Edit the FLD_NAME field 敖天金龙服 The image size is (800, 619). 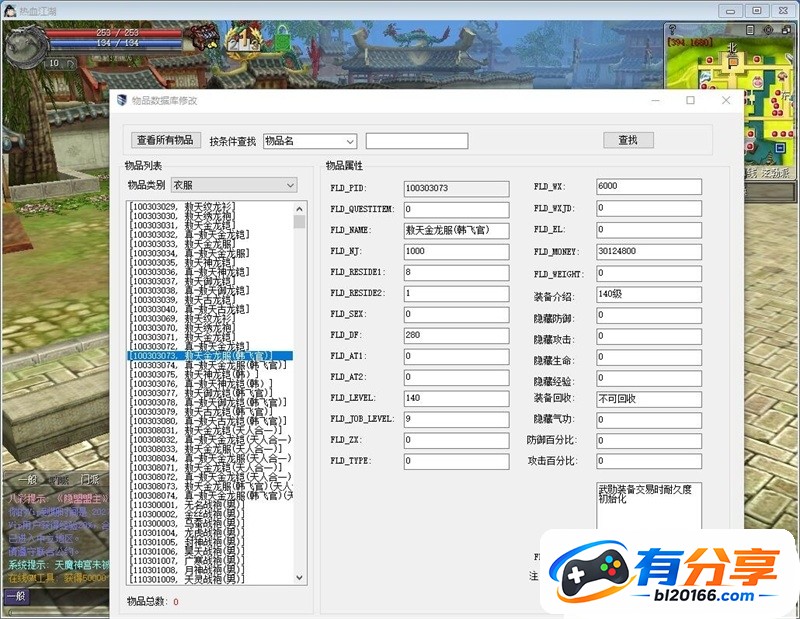pos(456,230)
